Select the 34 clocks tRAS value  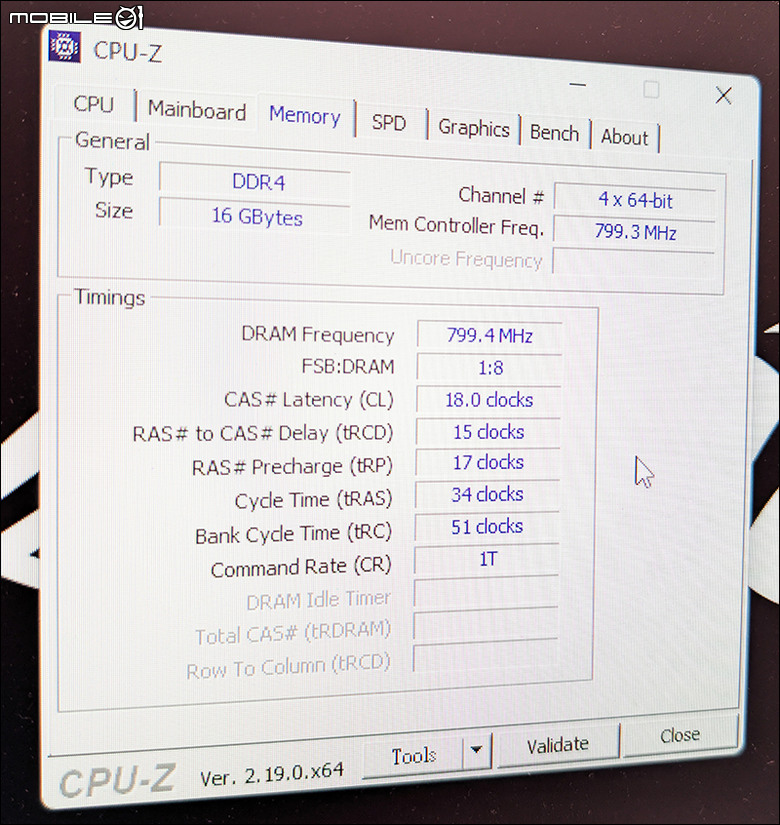487,495
